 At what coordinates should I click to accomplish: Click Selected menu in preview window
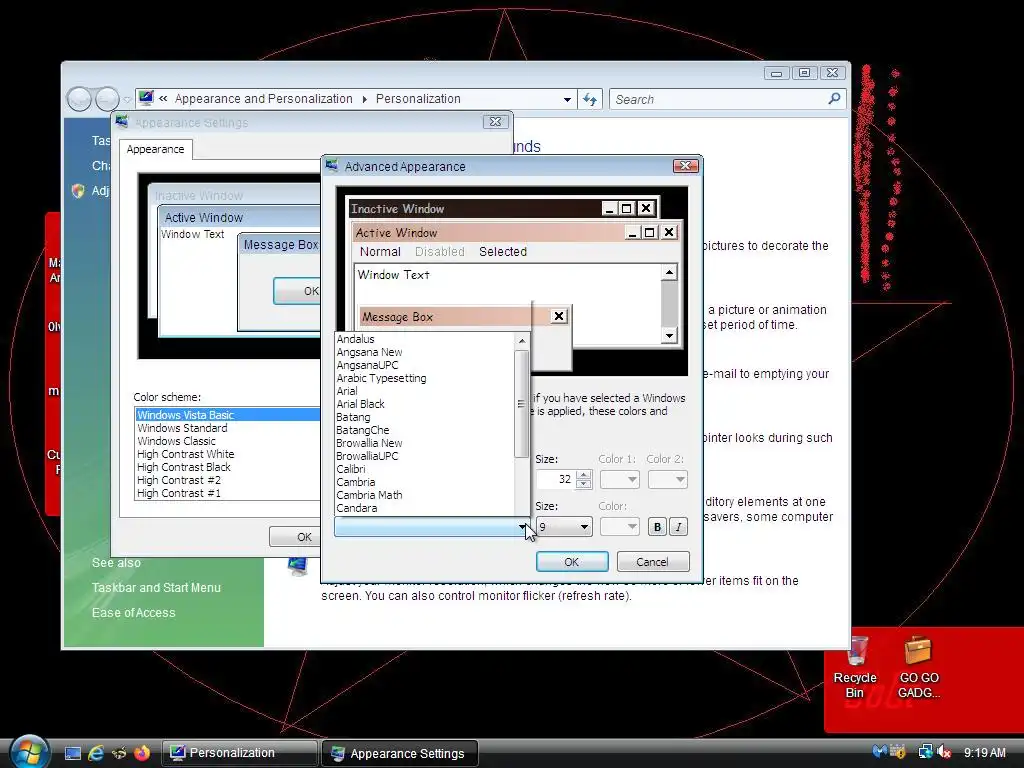tap(503, 251)
